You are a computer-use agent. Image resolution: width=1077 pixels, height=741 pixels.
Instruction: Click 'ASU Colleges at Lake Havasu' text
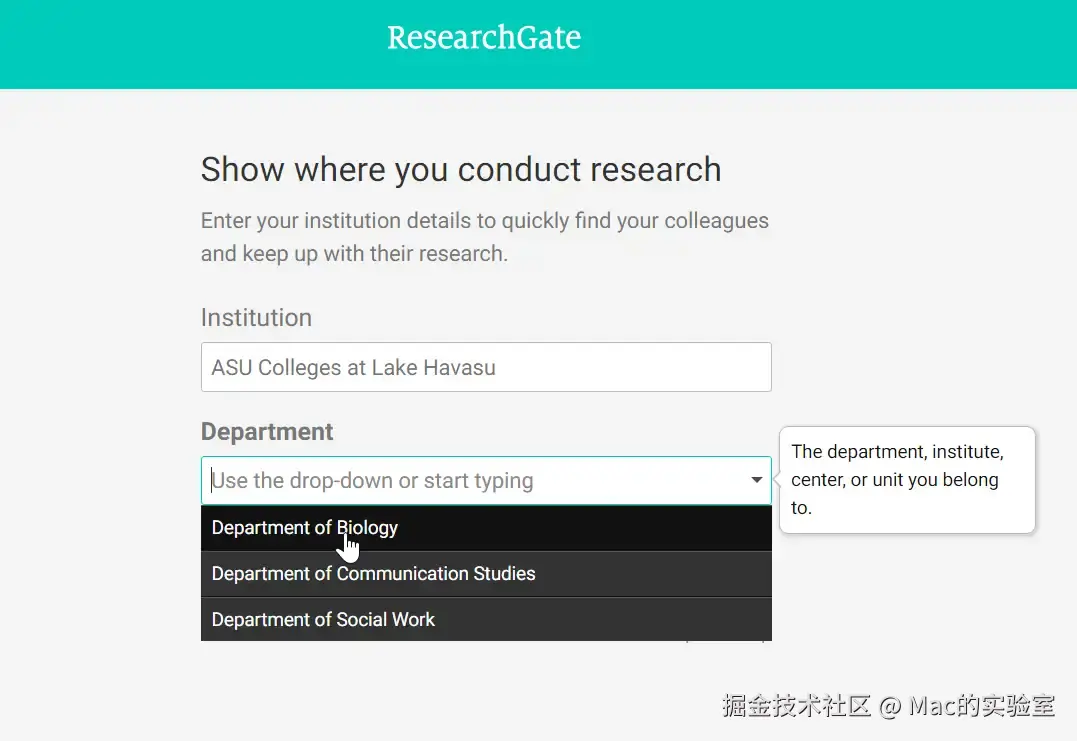pos(353,368)
